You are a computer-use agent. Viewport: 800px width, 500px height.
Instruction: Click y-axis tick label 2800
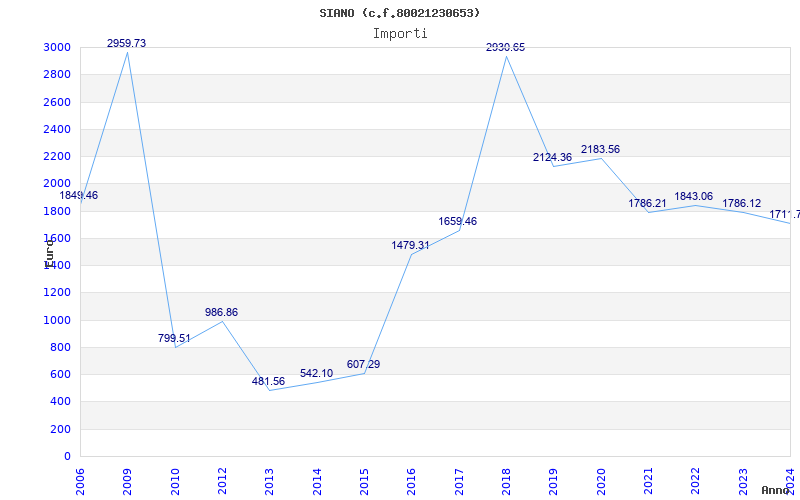tap(57, 74)
